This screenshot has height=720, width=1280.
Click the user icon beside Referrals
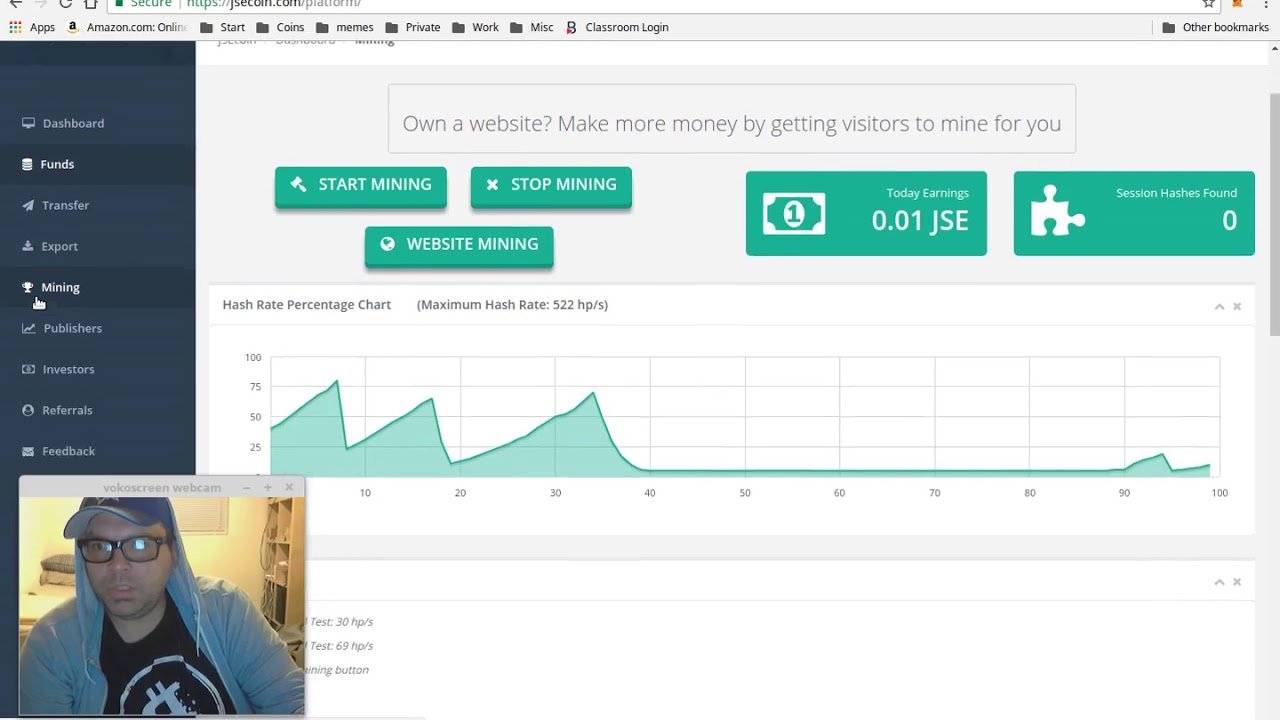pos(28,410)
